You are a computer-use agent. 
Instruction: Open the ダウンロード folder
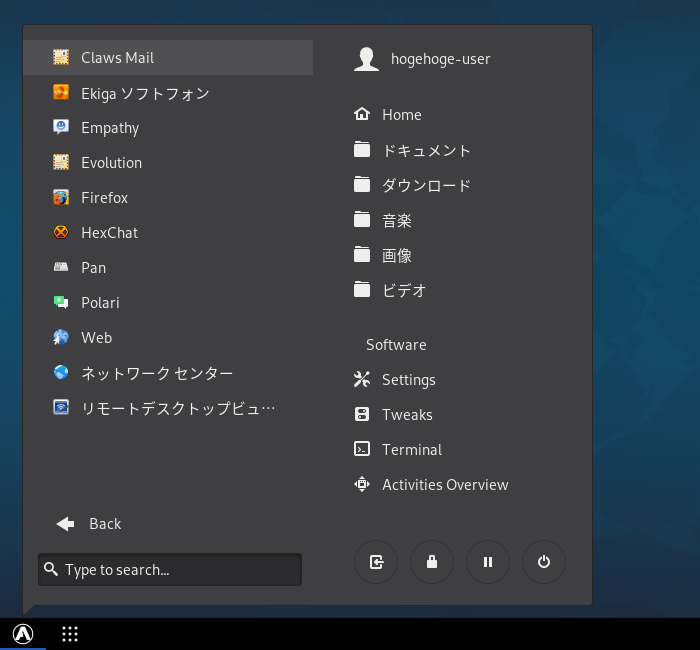[x=464, y=185]
